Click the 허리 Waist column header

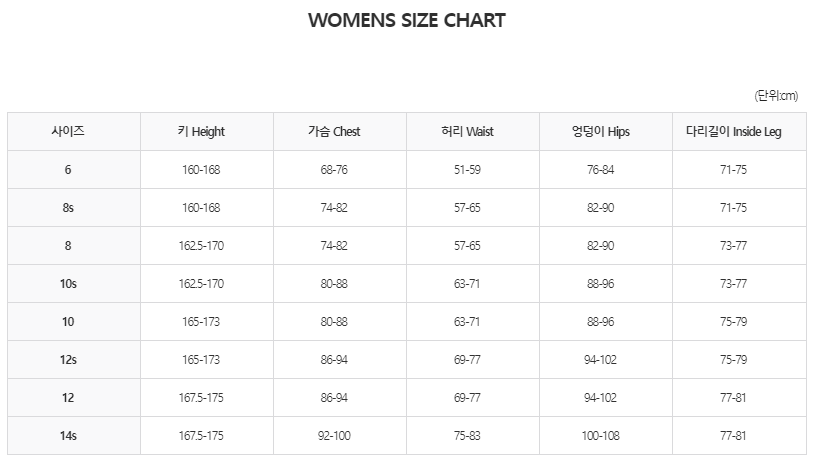point(467,131)
